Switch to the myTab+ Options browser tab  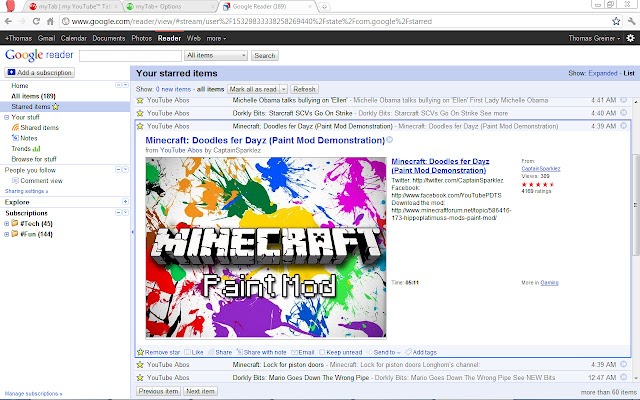(169, 7)
